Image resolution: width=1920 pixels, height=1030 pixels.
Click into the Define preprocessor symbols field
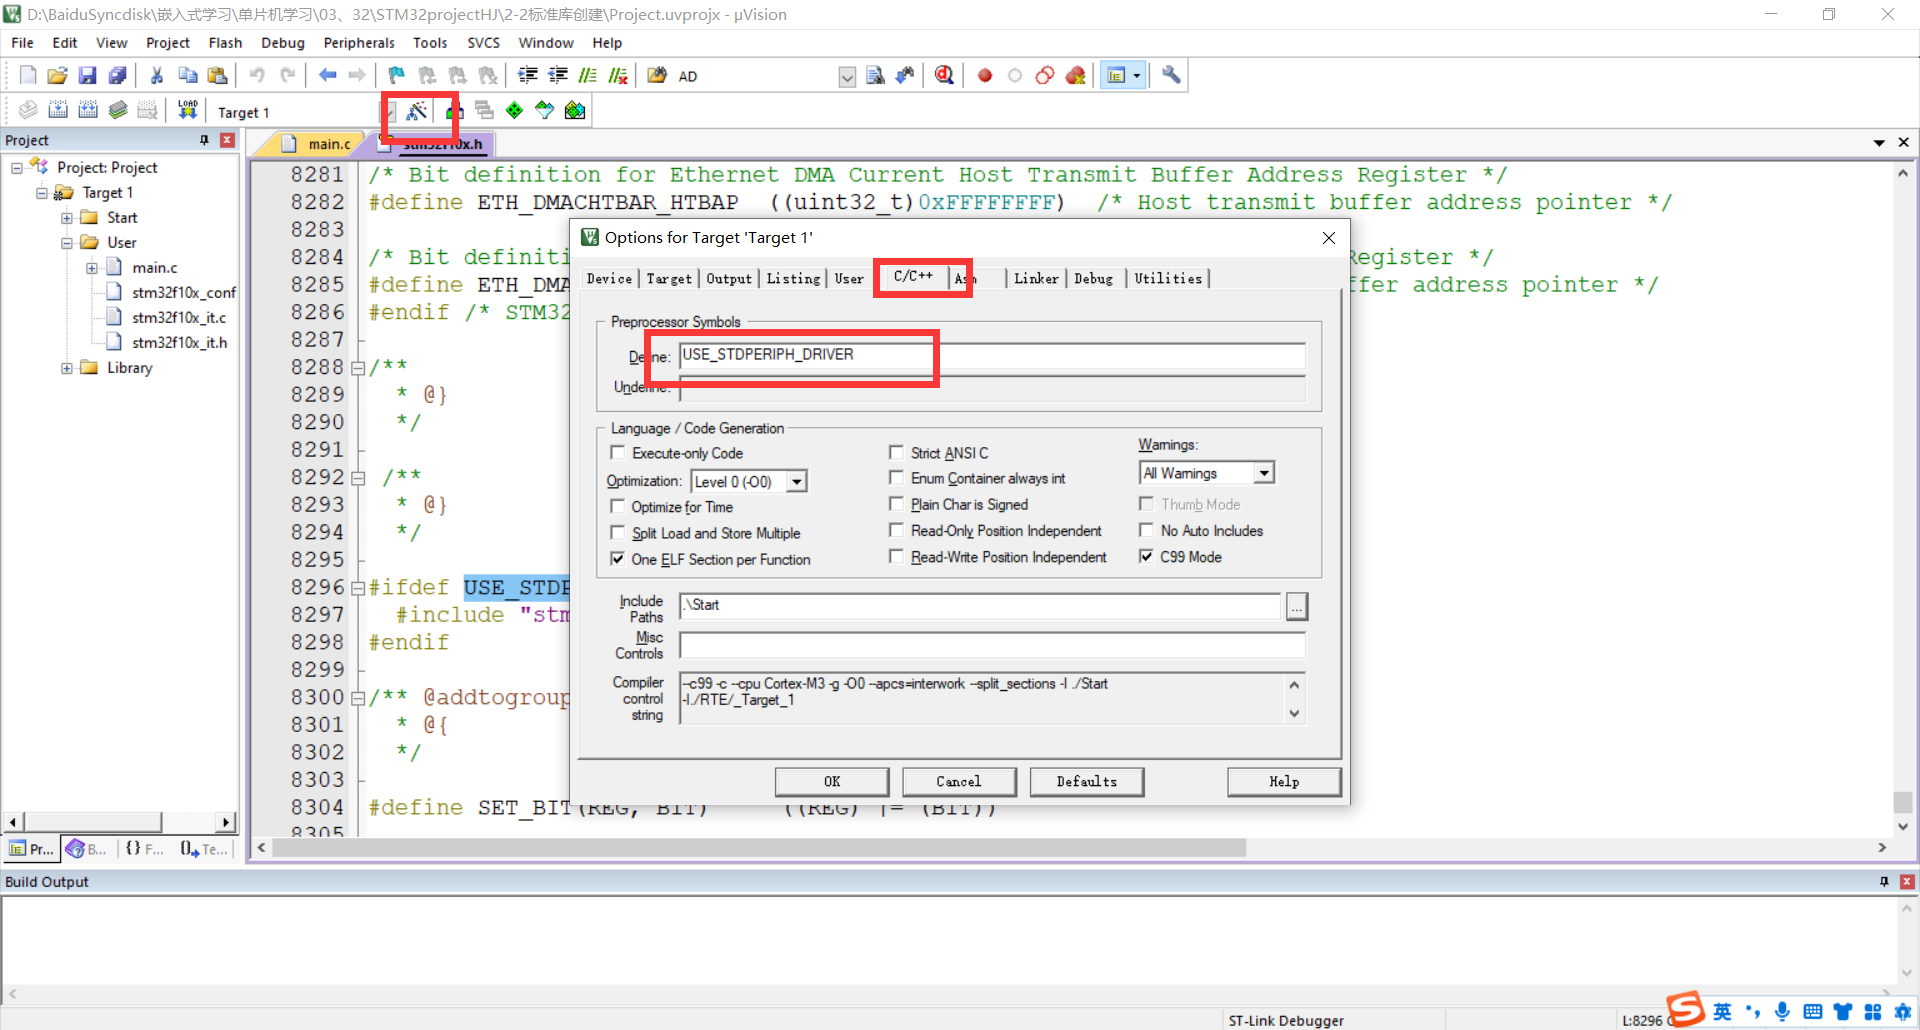click(x=992, y=356)
